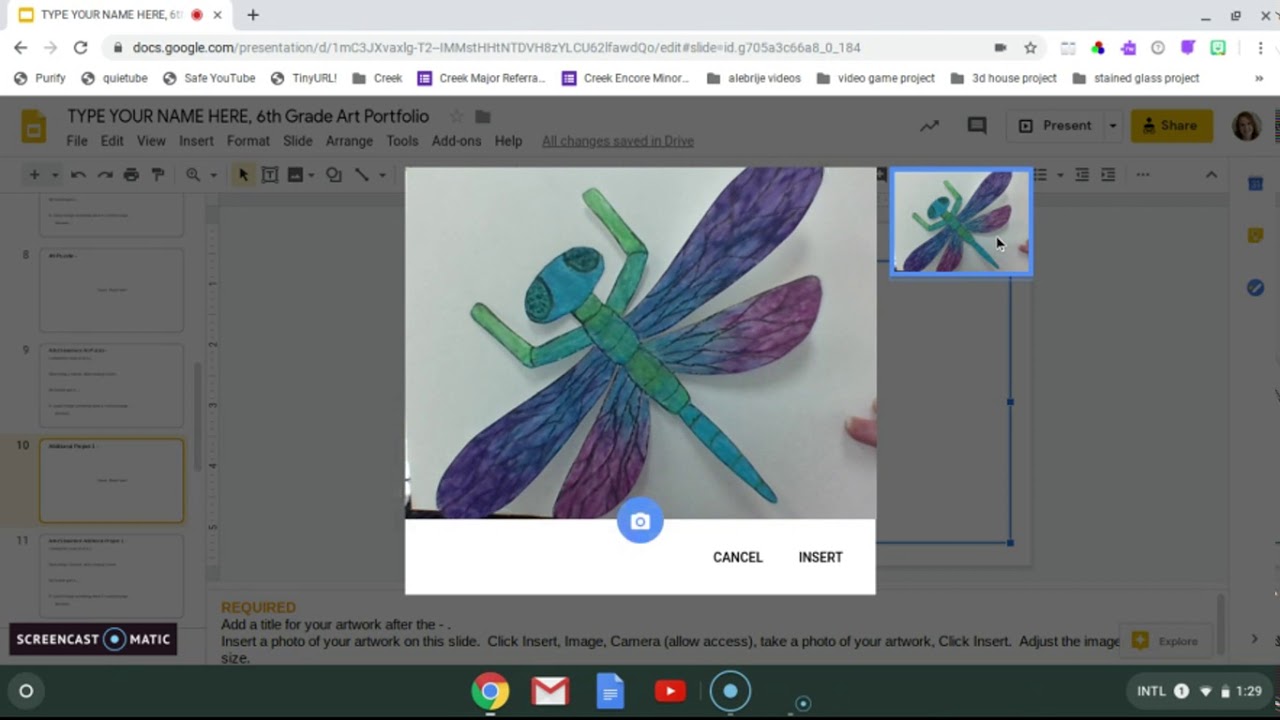Expand the bulleted list dropdown arrow
This screenshot has height=720, width=1280.
pyautogui.click(x=1059, y=175)
